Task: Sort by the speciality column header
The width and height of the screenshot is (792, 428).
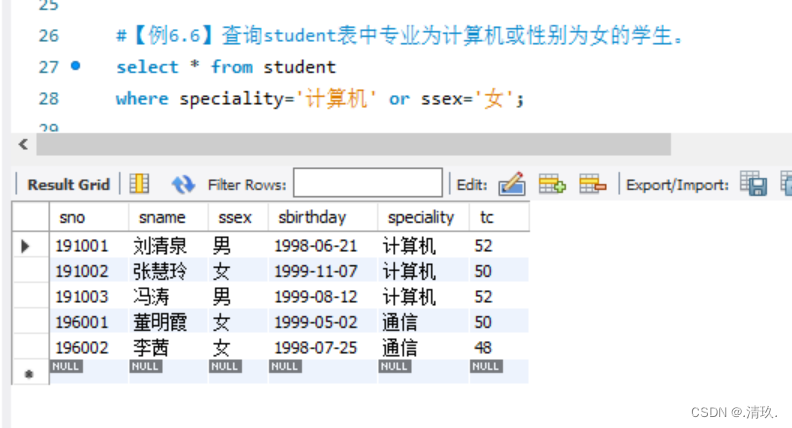Action: click(421, 217)
